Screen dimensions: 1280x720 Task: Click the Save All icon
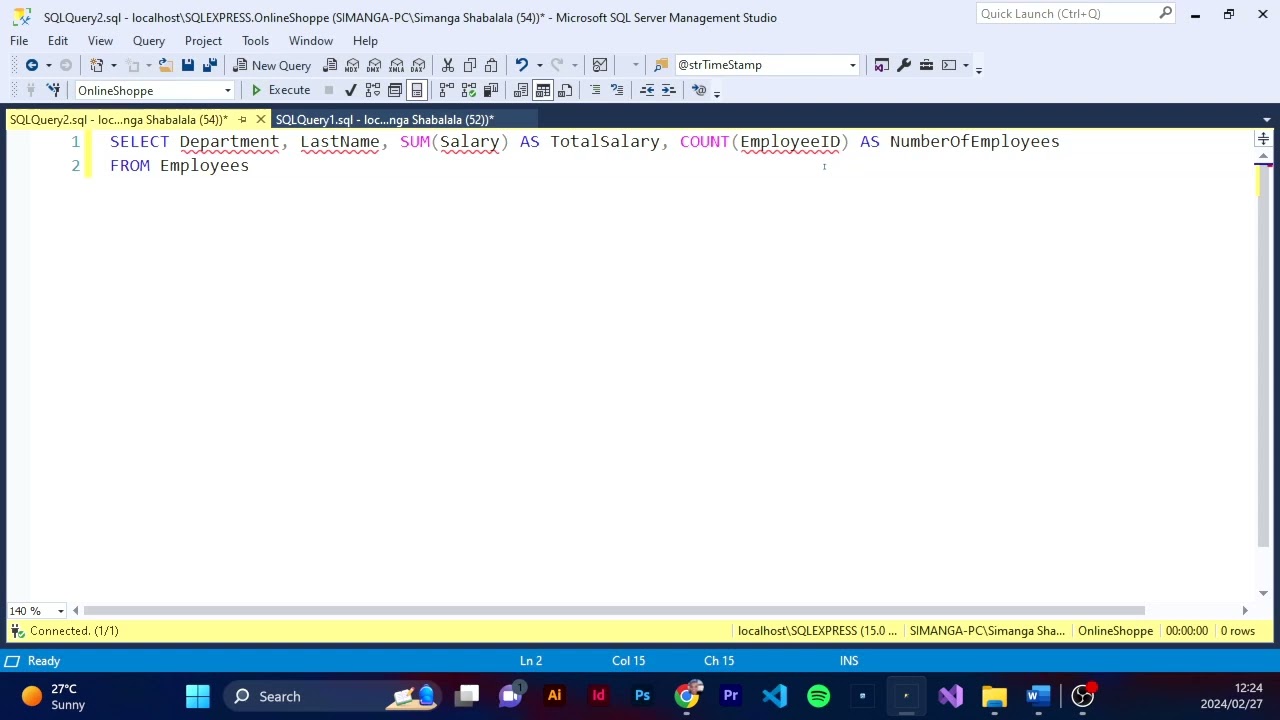(x=210, y=65)
